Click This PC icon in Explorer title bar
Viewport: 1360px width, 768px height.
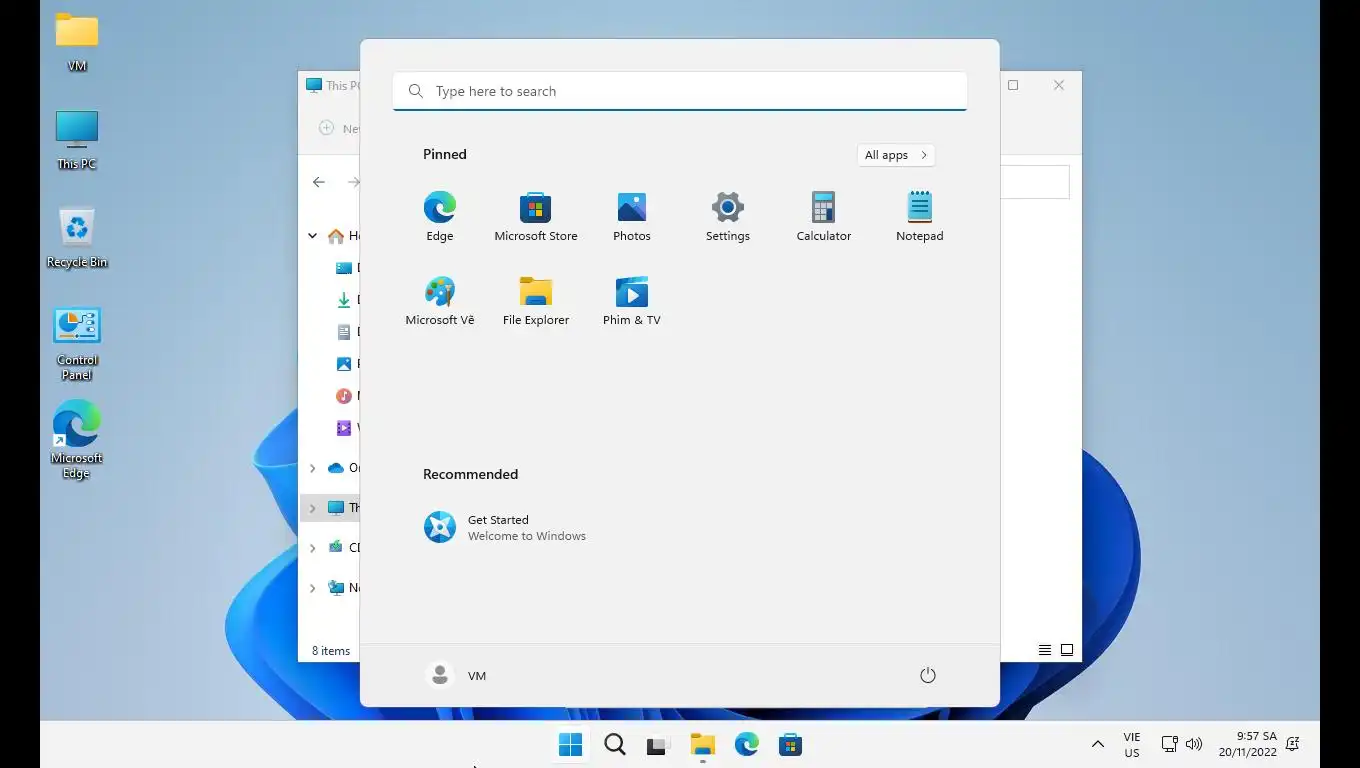[314, 85]
